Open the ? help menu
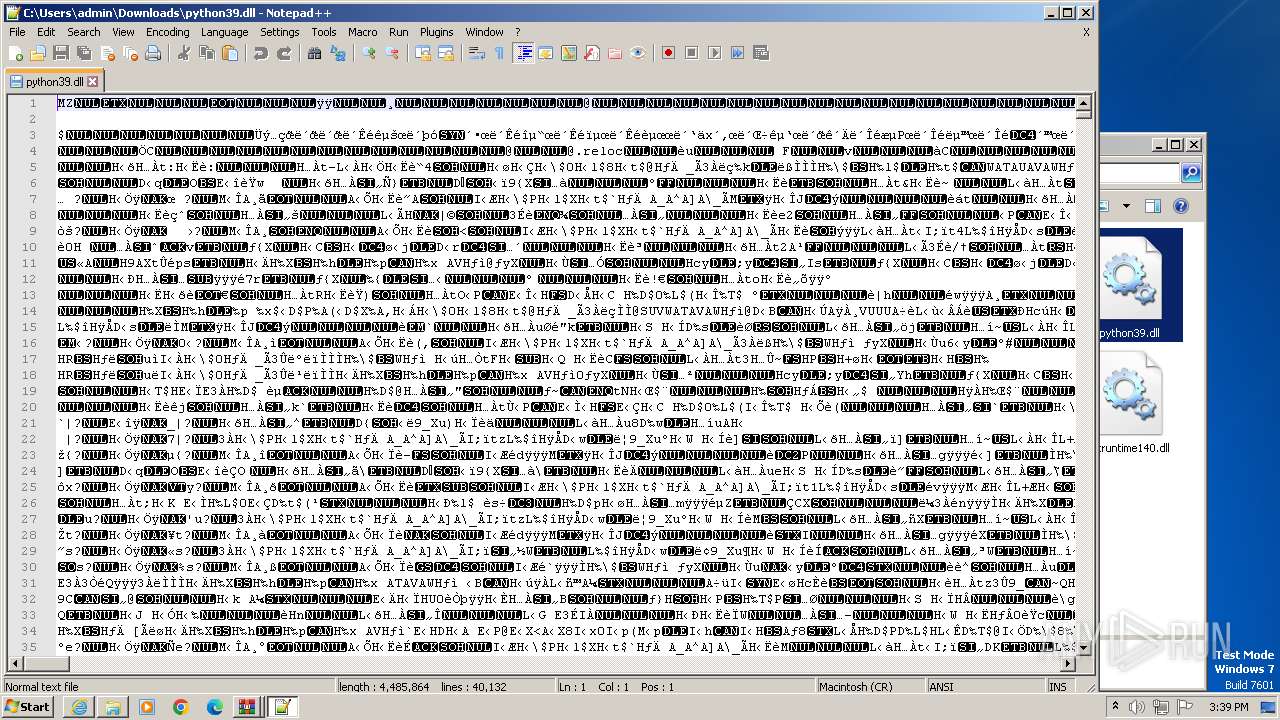Screen dimensions: 1280x720 pos(517,32)
